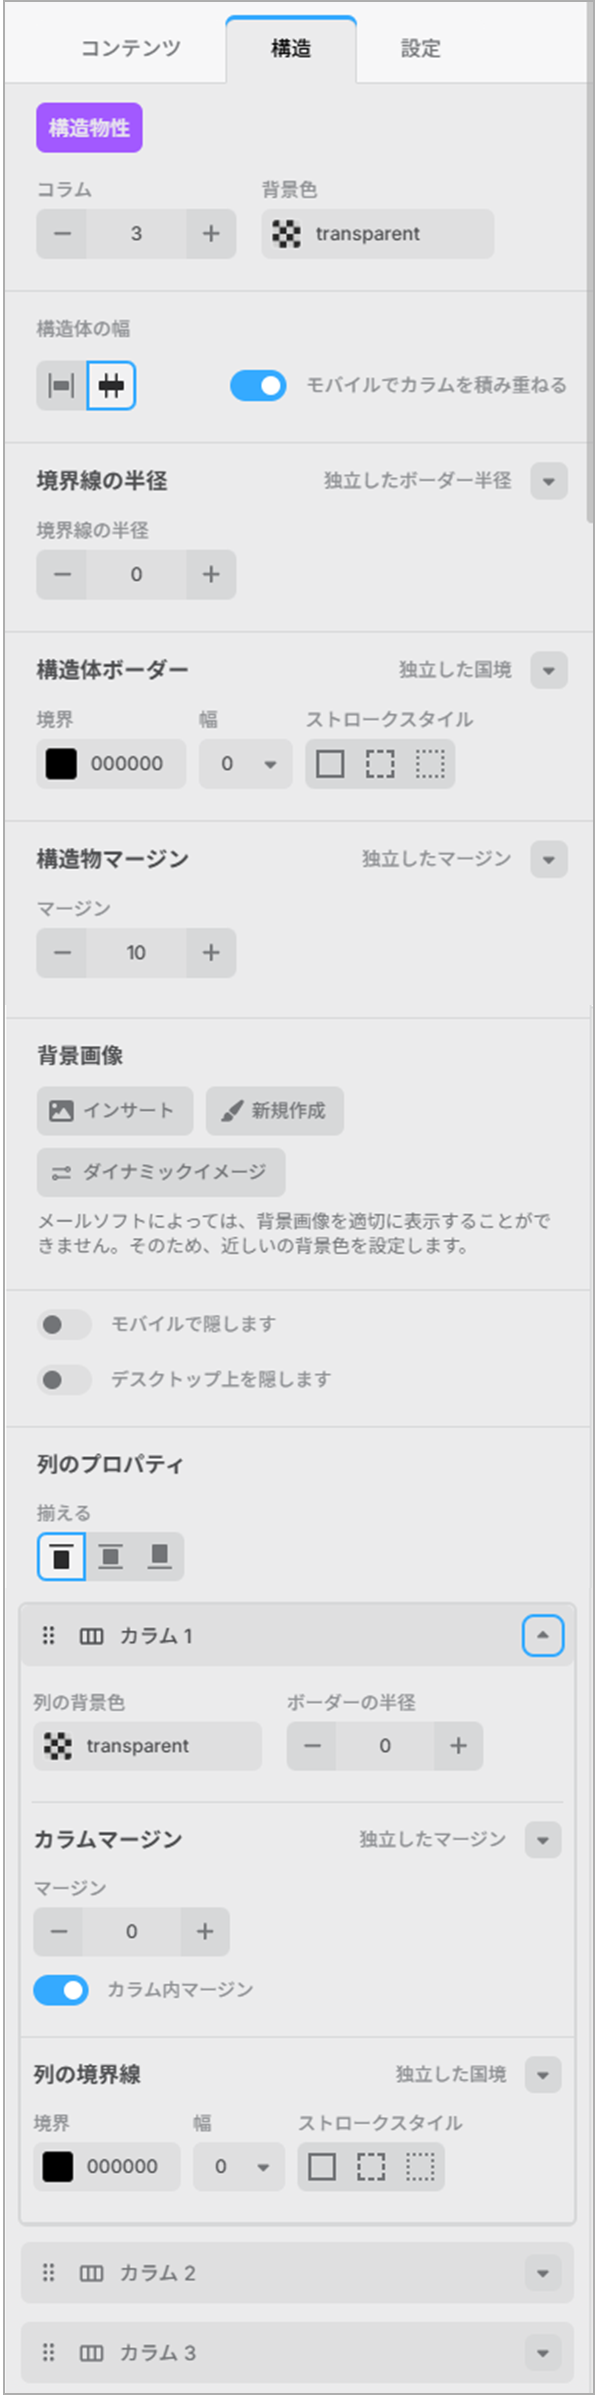Screen dimensions: 595x2395
Task: Expand 独立したボーダー半径 dropdown arrow
Action: point(549,481)
